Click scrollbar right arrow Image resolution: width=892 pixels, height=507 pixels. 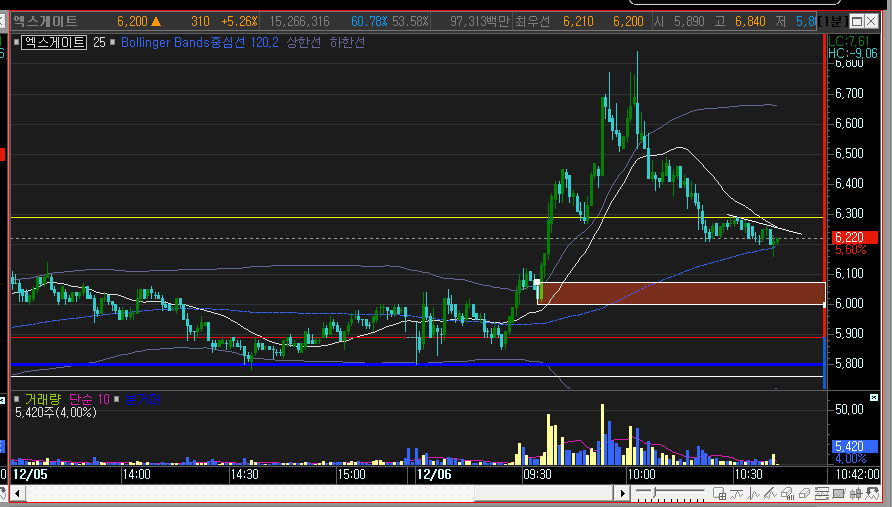pyautogui.click(x=622, y=493)
